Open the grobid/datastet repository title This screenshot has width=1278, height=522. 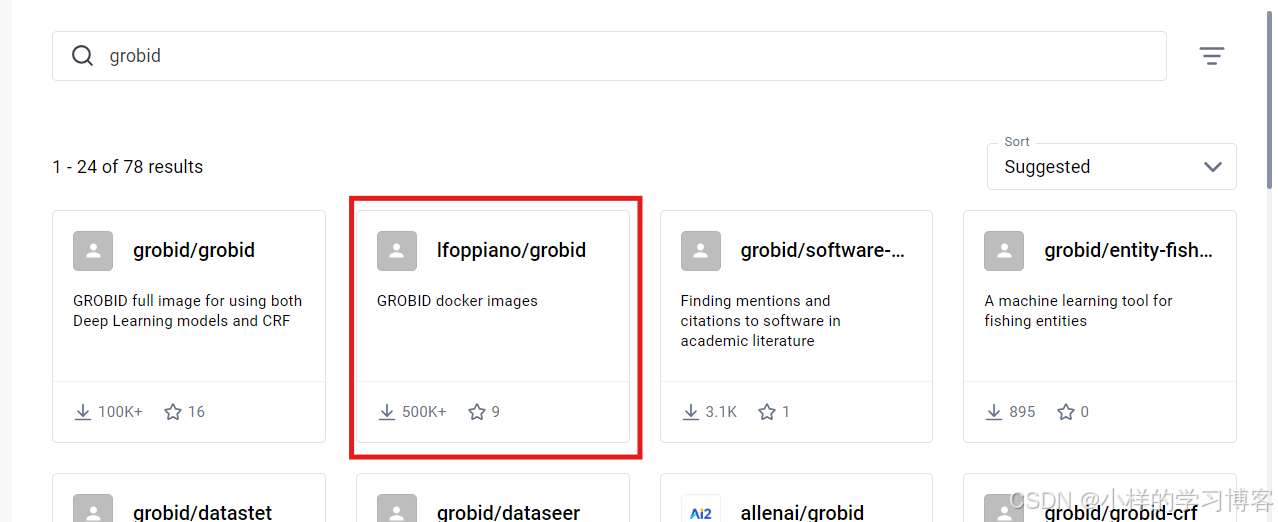point(203,512)
